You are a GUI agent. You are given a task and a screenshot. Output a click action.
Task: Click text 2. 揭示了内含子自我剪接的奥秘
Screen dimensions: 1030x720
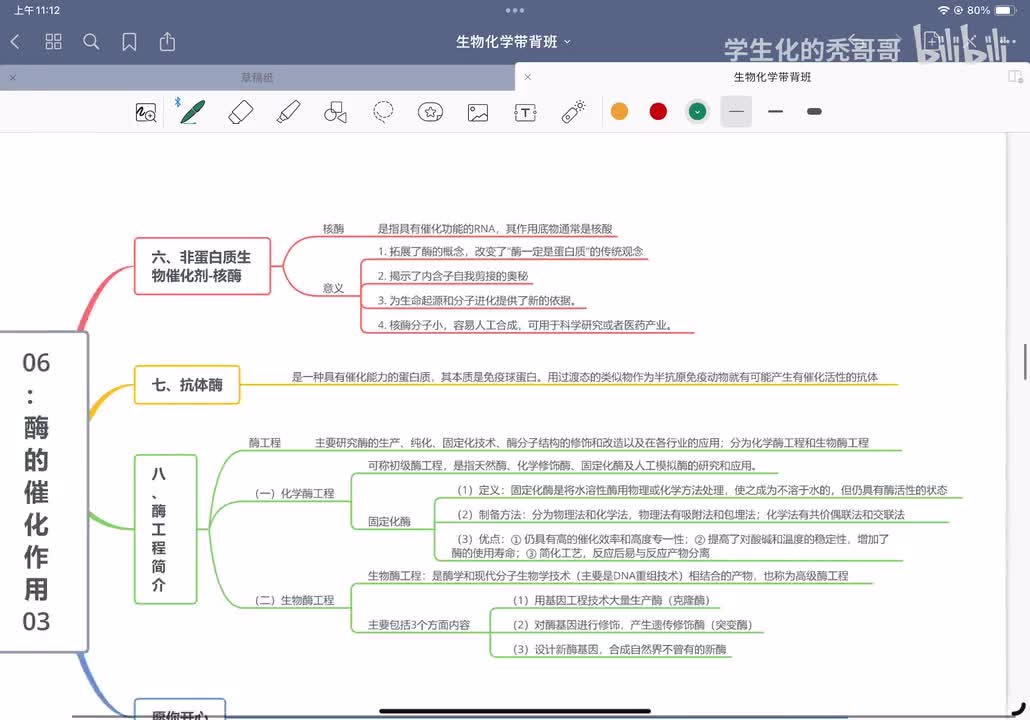453,276
